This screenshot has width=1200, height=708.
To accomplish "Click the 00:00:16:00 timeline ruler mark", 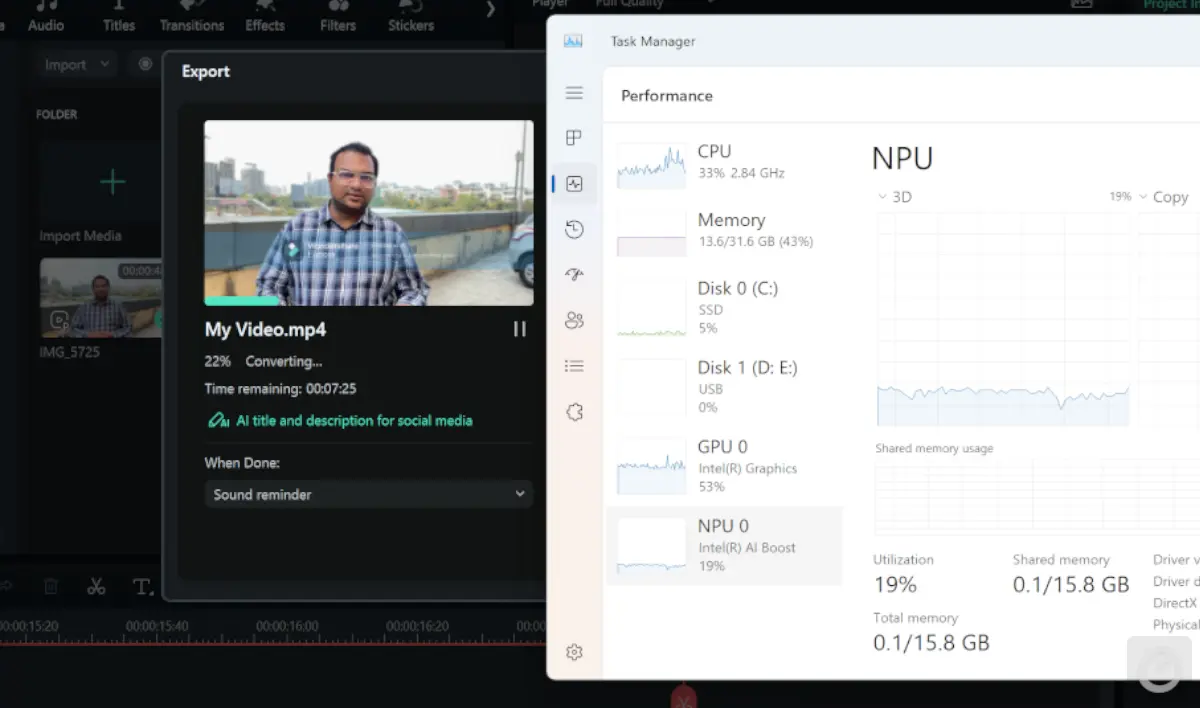I will [287, 627].
